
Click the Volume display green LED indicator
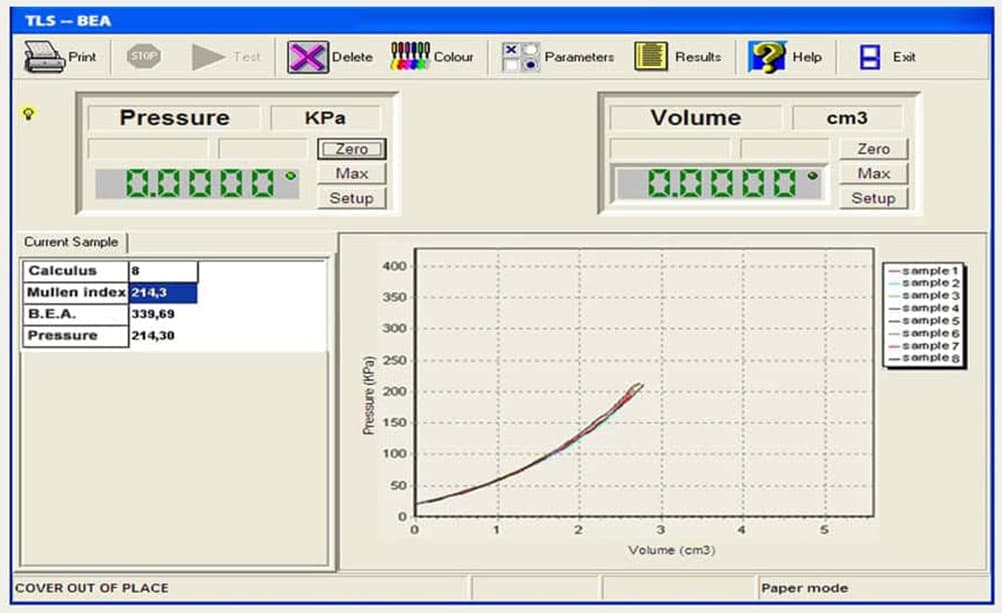pos(812,176)
